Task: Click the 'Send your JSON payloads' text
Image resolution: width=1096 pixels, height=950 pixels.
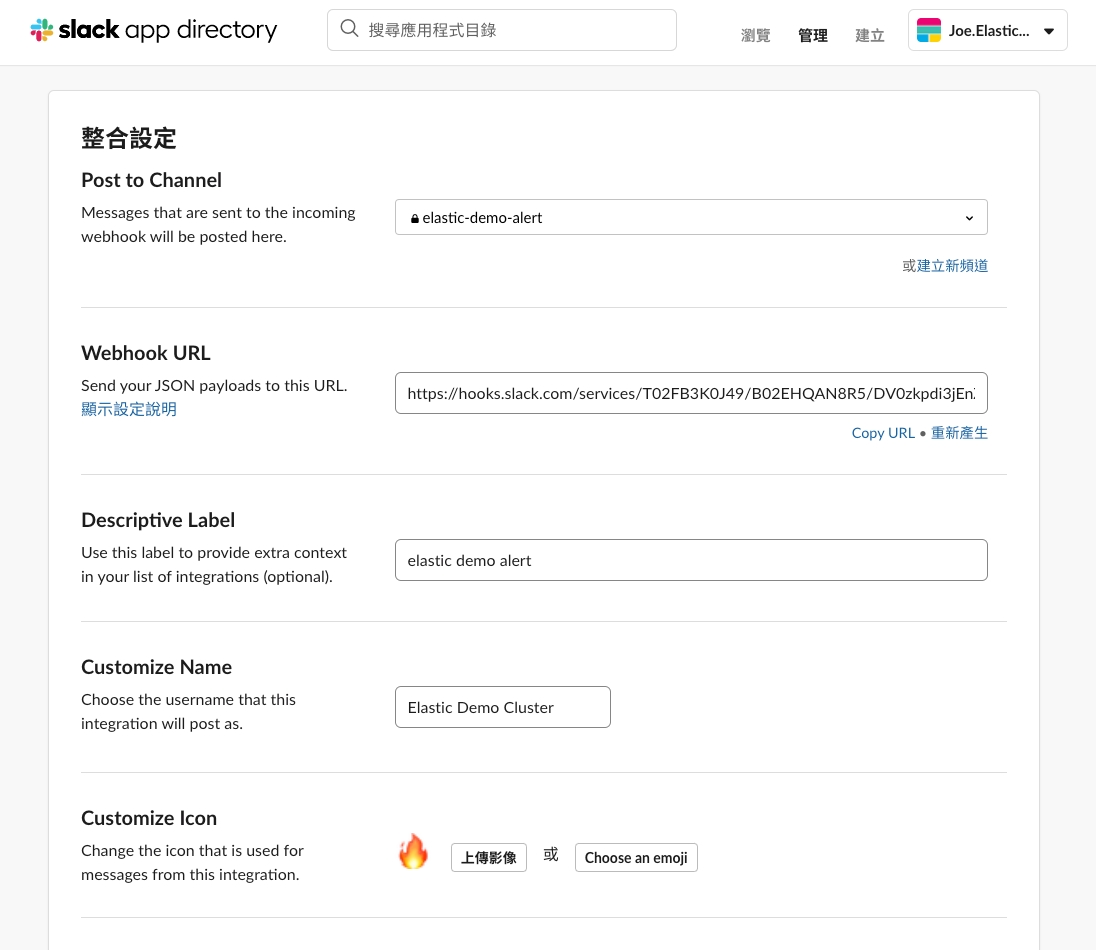Action: 214,385
